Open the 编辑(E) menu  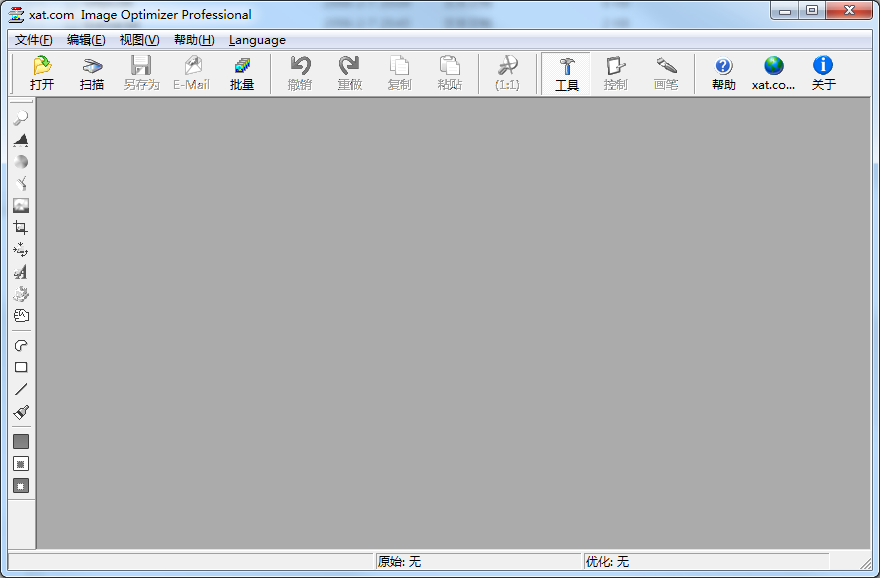click(86, 40)
